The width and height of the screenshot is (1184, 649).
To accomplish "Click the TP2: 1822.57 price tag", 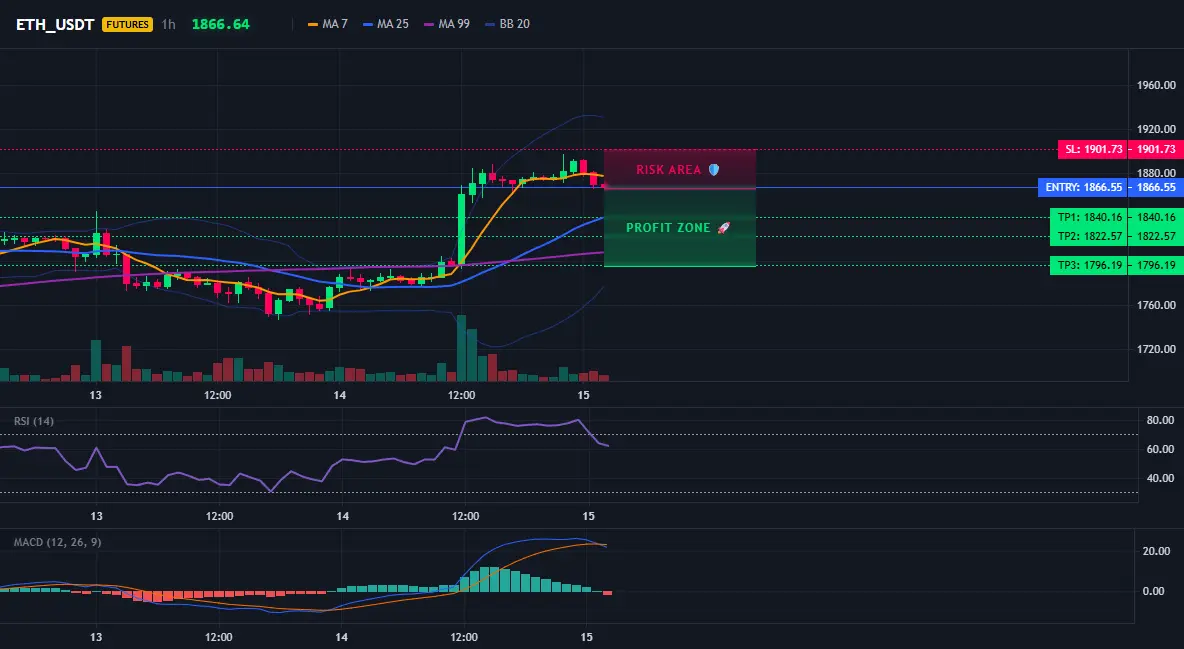I will 1116,236.
